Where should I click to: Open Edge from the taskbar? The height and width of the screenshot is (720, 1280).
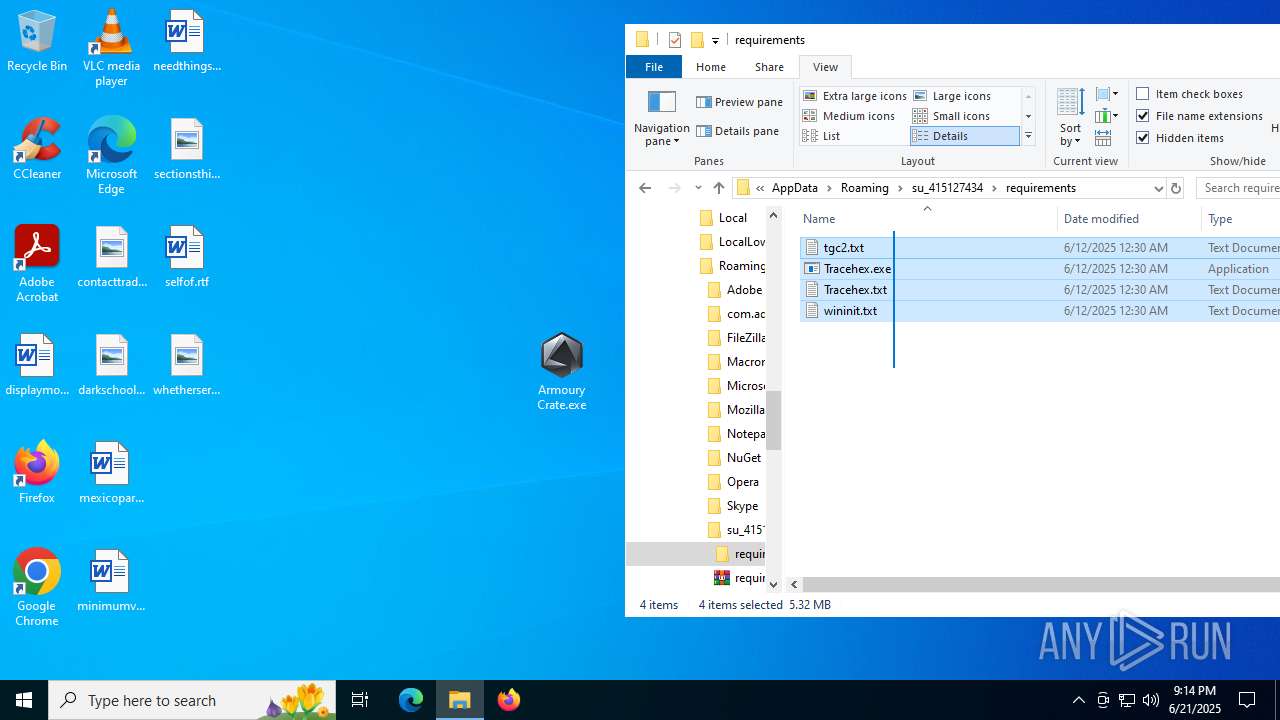pyautogui.click(x=411, y=700)
